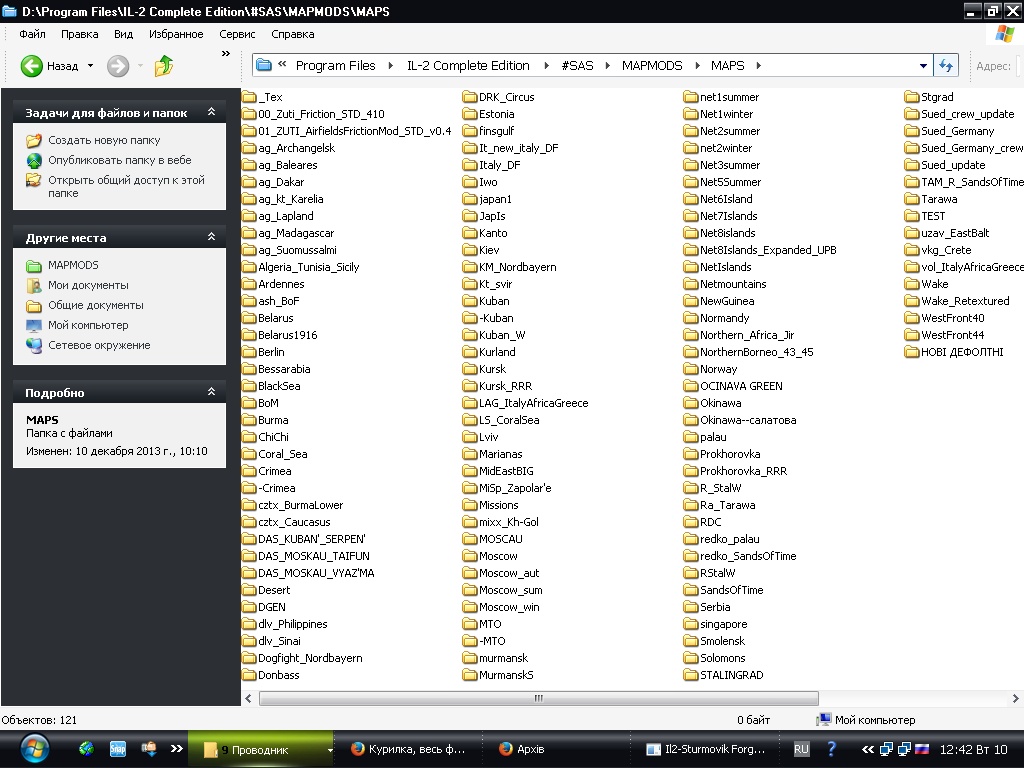Select the Stgrad folder icon
The width and height of the screenshot is (1024, 768).
(x=912, y=97)
